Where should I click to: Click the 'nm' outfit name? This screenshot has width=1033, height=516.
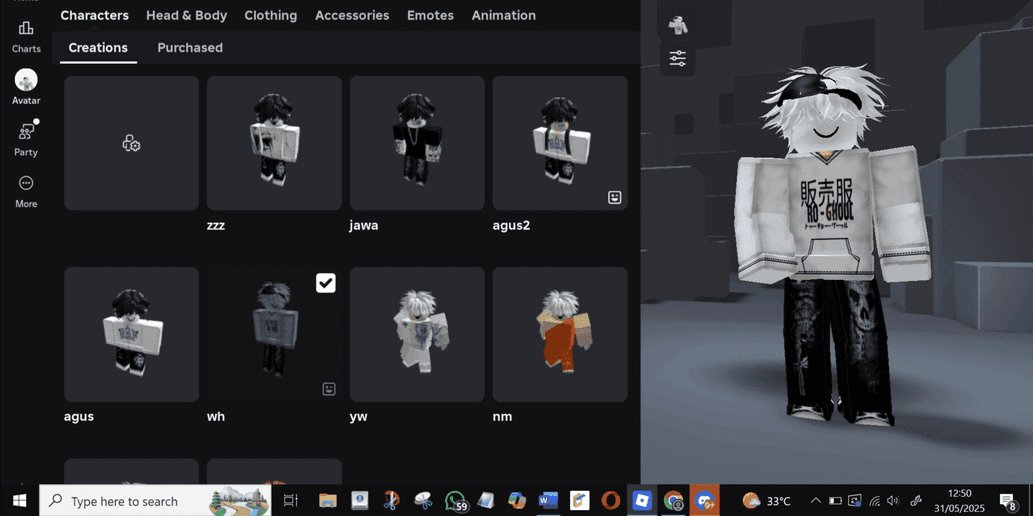click(x=502, y=416)
